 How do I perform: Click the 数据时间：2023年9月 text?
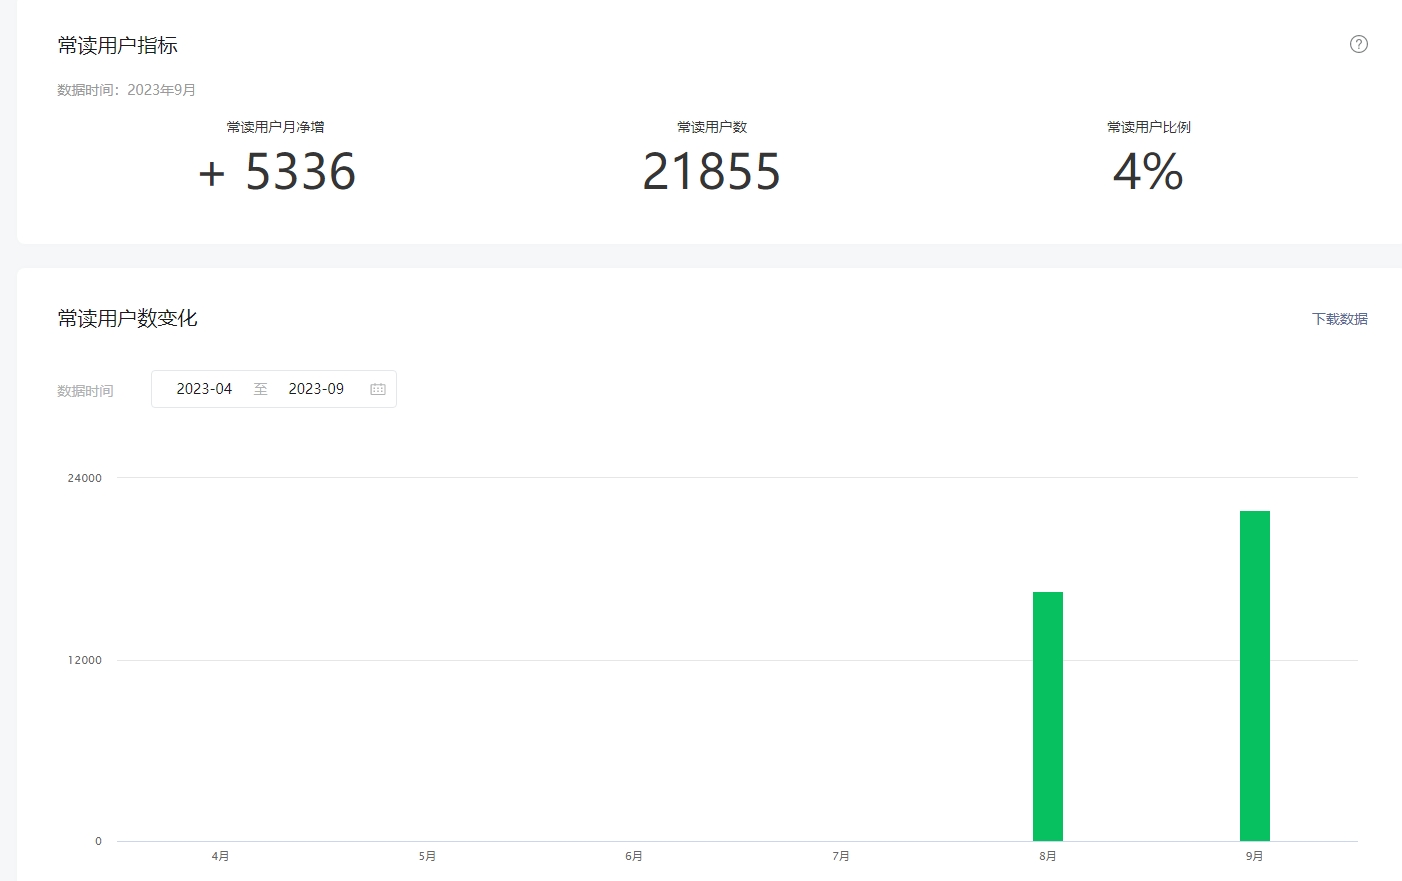(127, 90)
